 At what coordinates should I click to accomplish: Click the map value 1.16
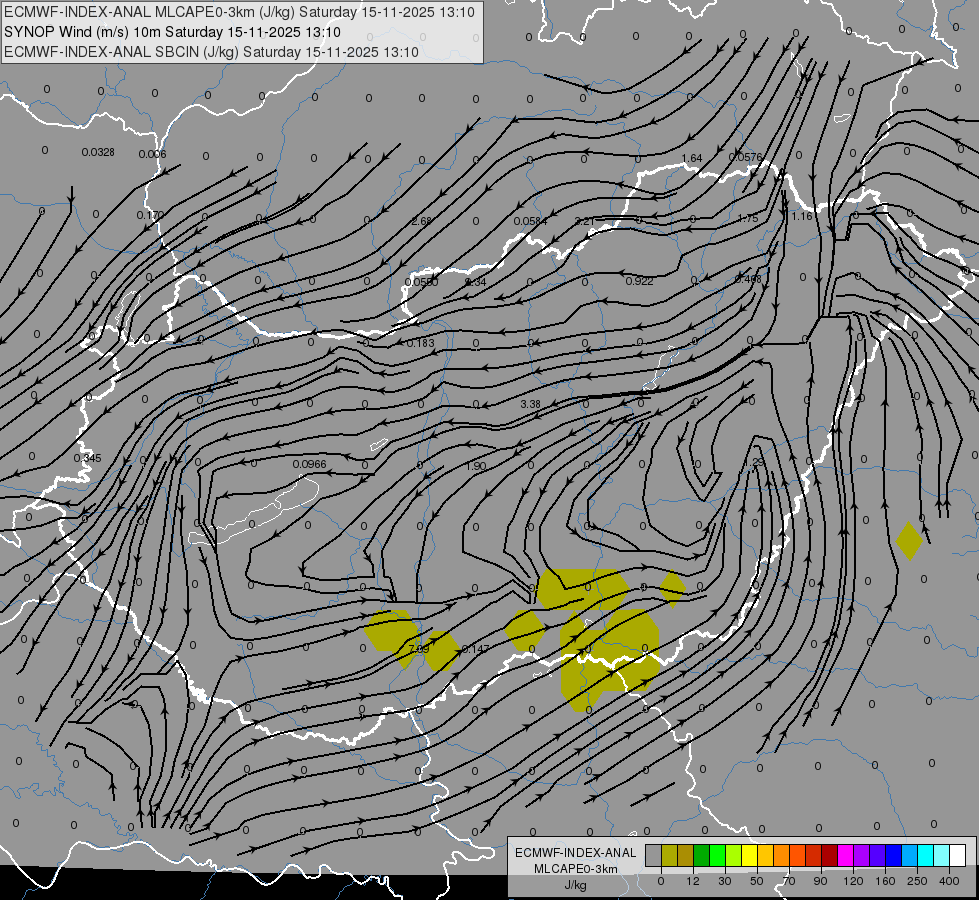pos(802,216)
